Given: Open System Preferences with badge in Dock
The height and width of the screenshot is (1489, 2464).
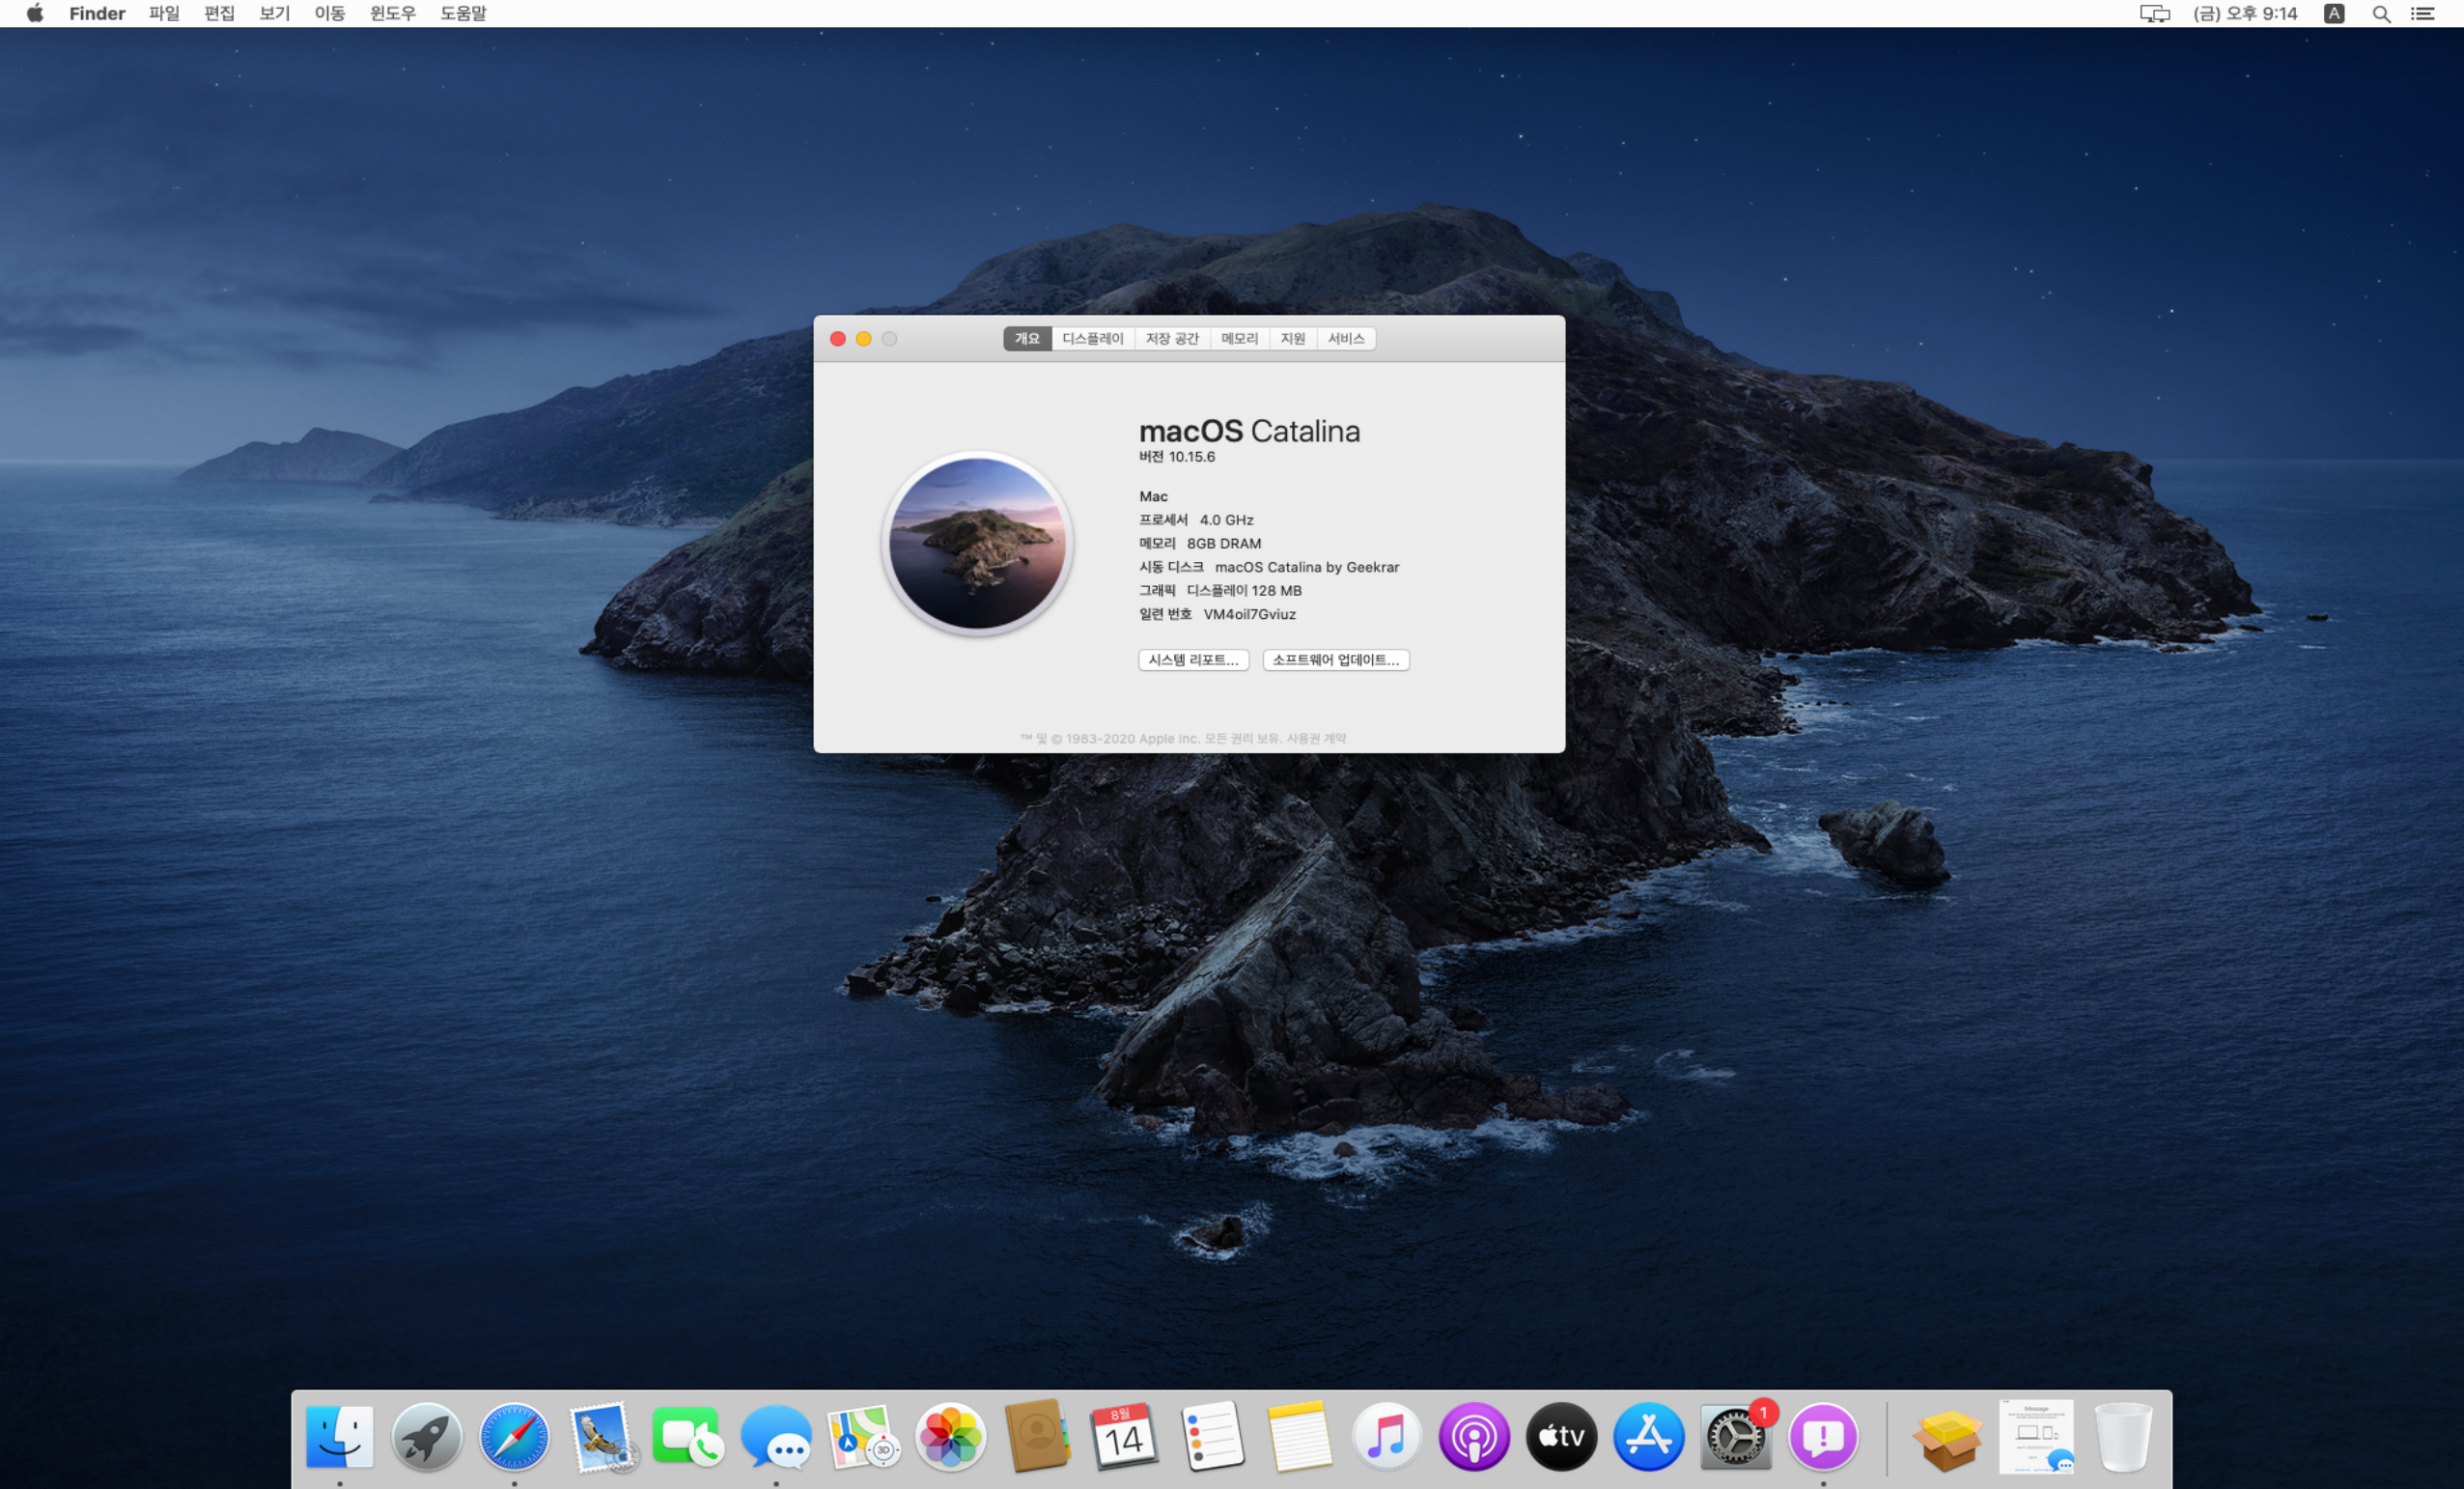Looking at the screenshot, I should tap(1736, 1436).
